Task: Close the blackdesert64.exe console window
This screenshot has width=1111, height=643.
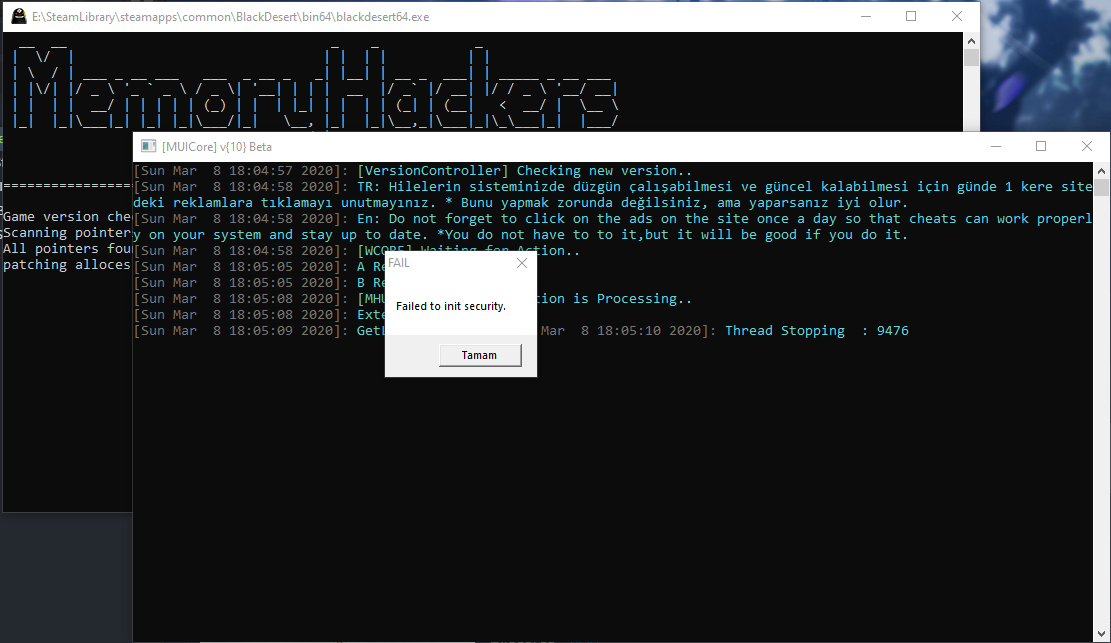Action: click(957, 16)
